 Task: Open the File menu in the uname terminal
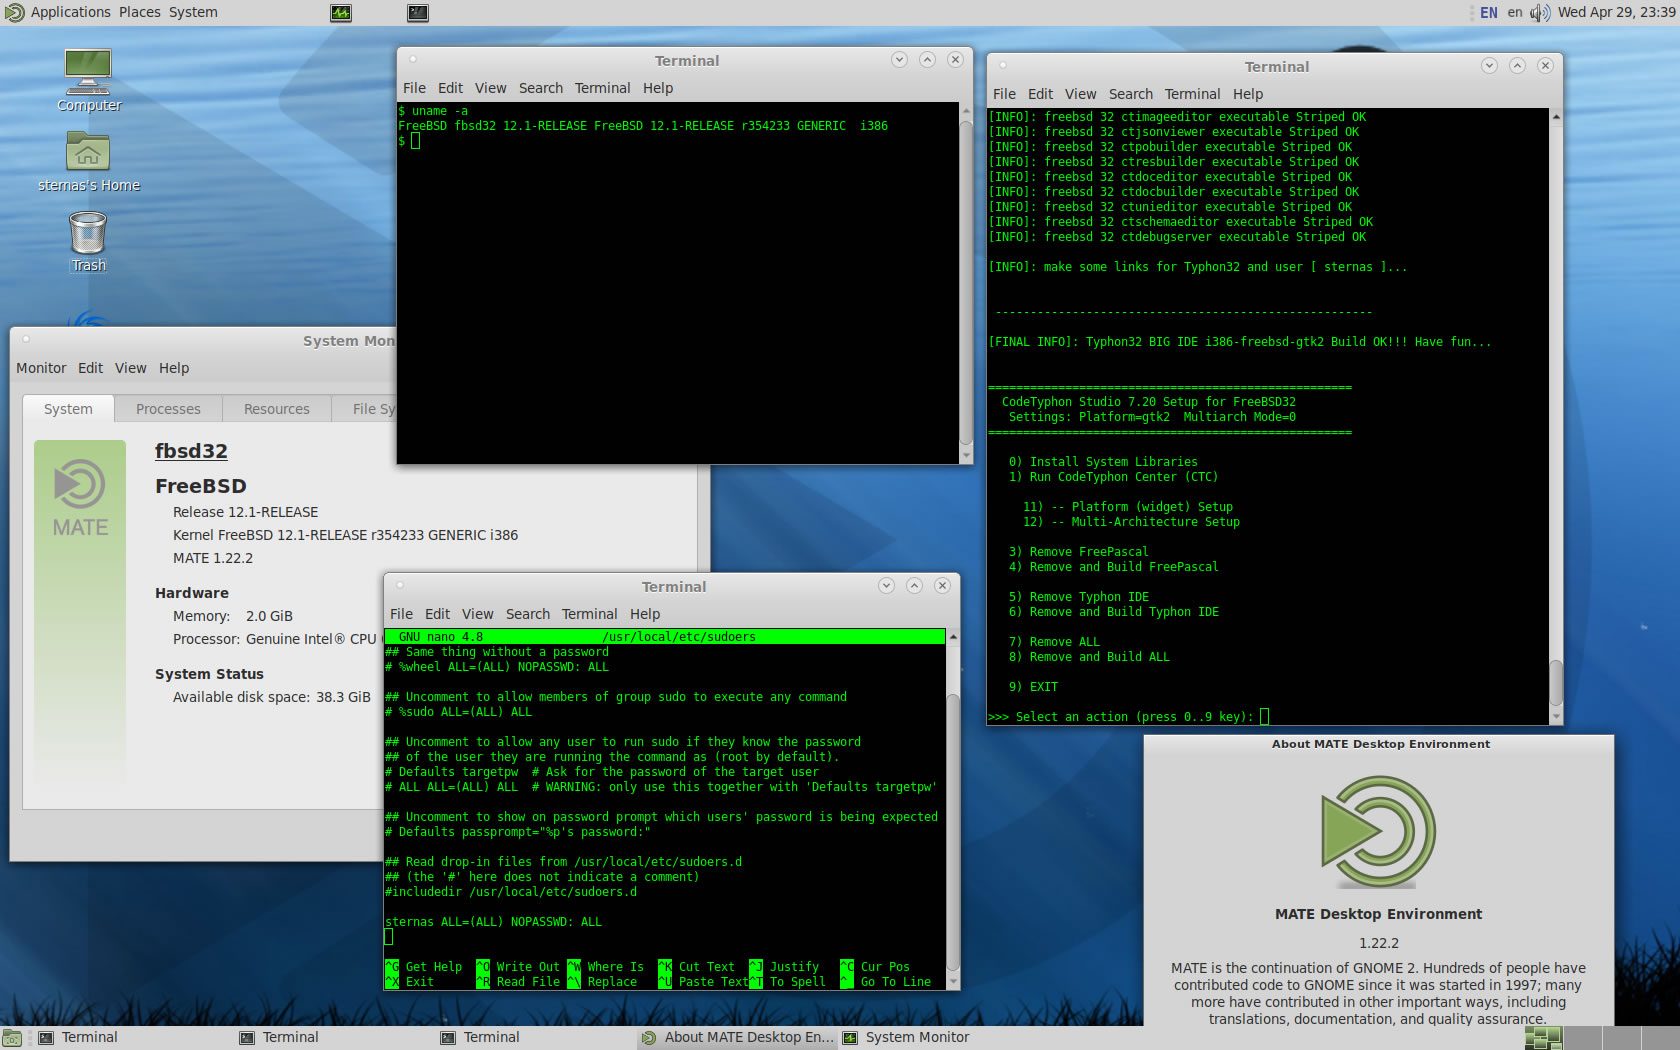414,88
